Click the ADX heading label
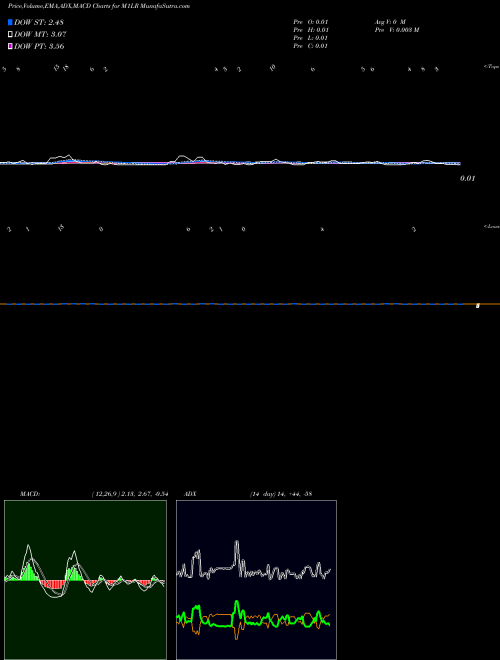The image size is (500, 660). pos(190,494)
